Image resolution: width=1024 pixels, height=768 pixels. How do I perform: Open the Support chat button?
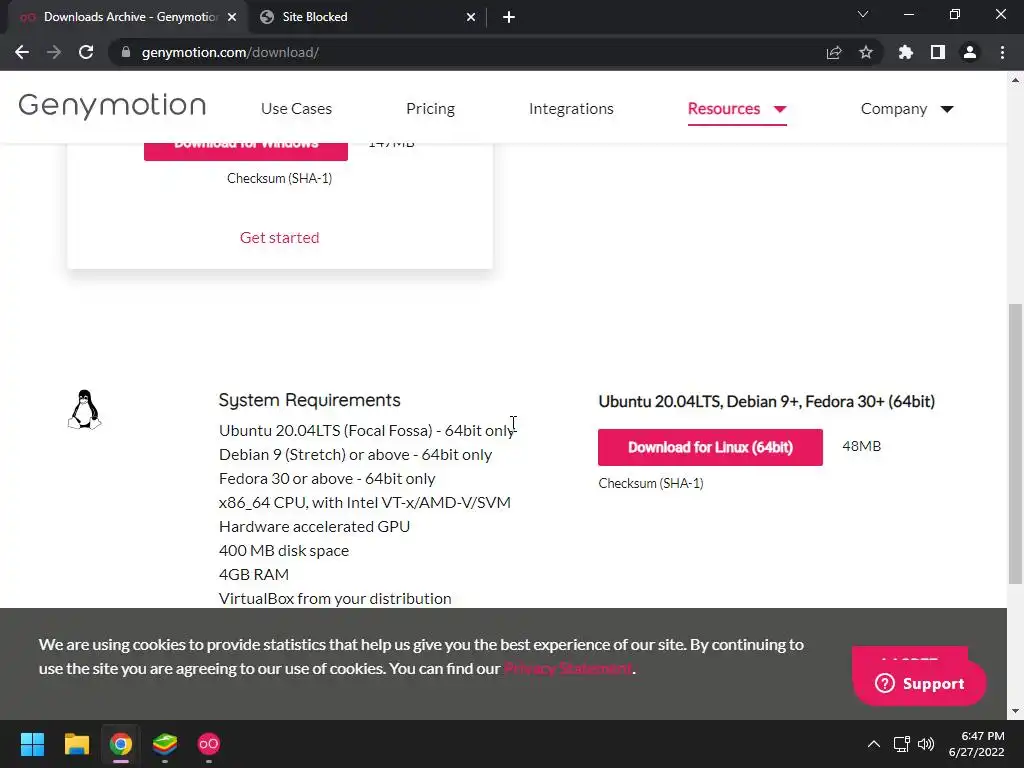(920, 684)
